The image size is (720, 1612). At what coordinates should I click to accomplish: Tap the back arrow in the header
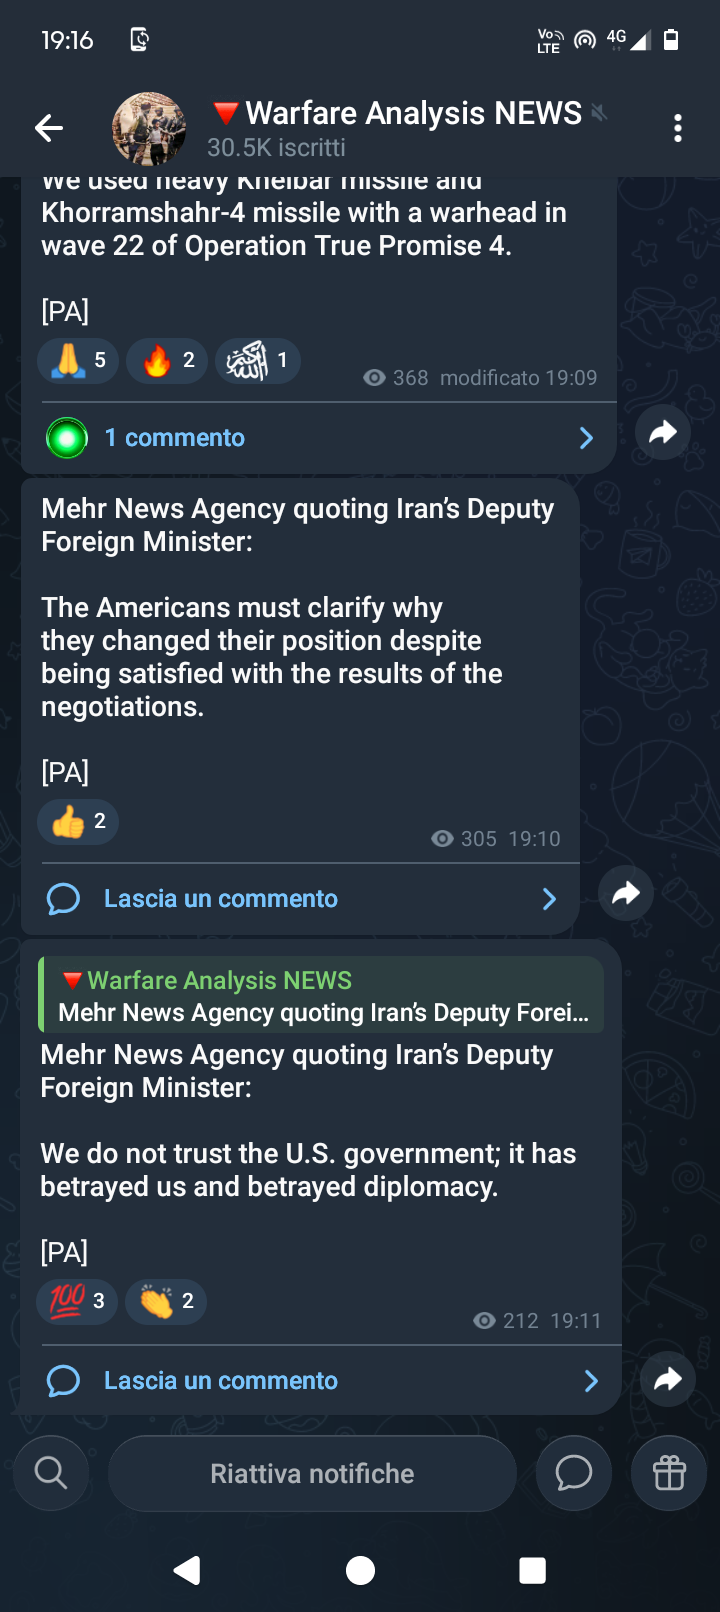click(x=48, y=128)
